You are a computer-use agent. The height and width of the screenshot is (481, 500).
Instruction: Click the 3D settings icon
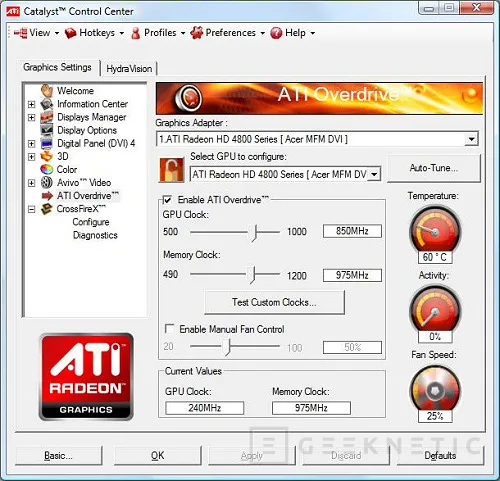coord(47,156)
